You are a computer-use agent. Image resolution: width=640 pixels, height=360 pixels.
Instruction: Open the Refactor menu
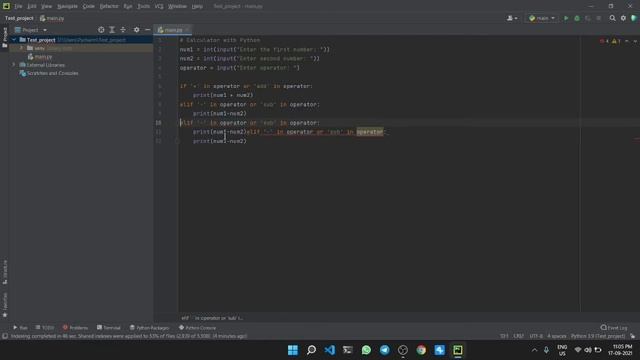pyautogui.click(x=109, y=6)
